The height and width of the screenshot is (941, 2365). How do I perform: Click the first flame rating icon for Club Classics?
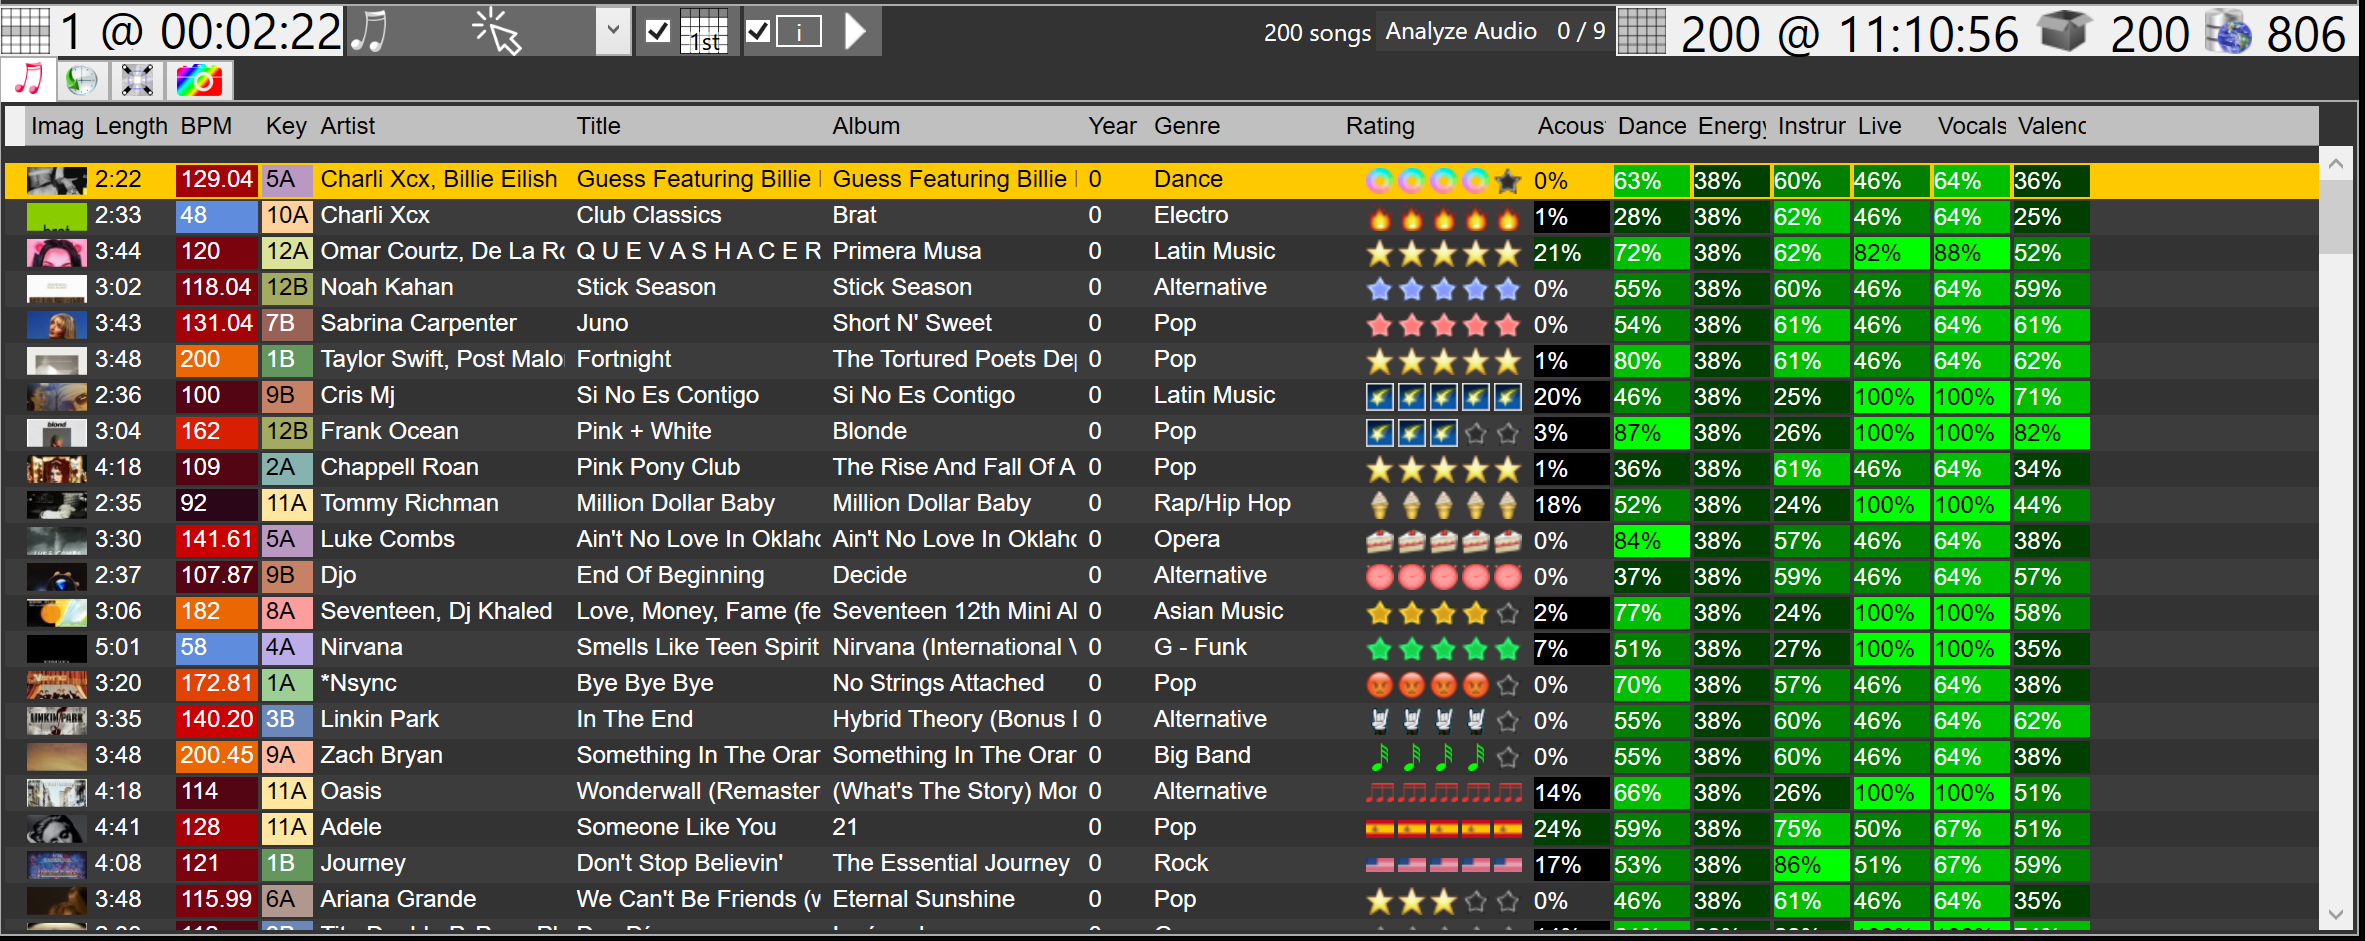click(1380, 217)
